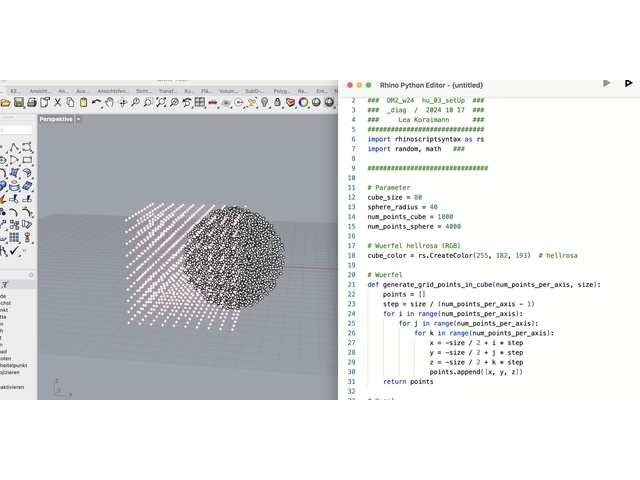Click the four viewports layout icon
Viewport: 640px width, 480px height.
[200, 102]
